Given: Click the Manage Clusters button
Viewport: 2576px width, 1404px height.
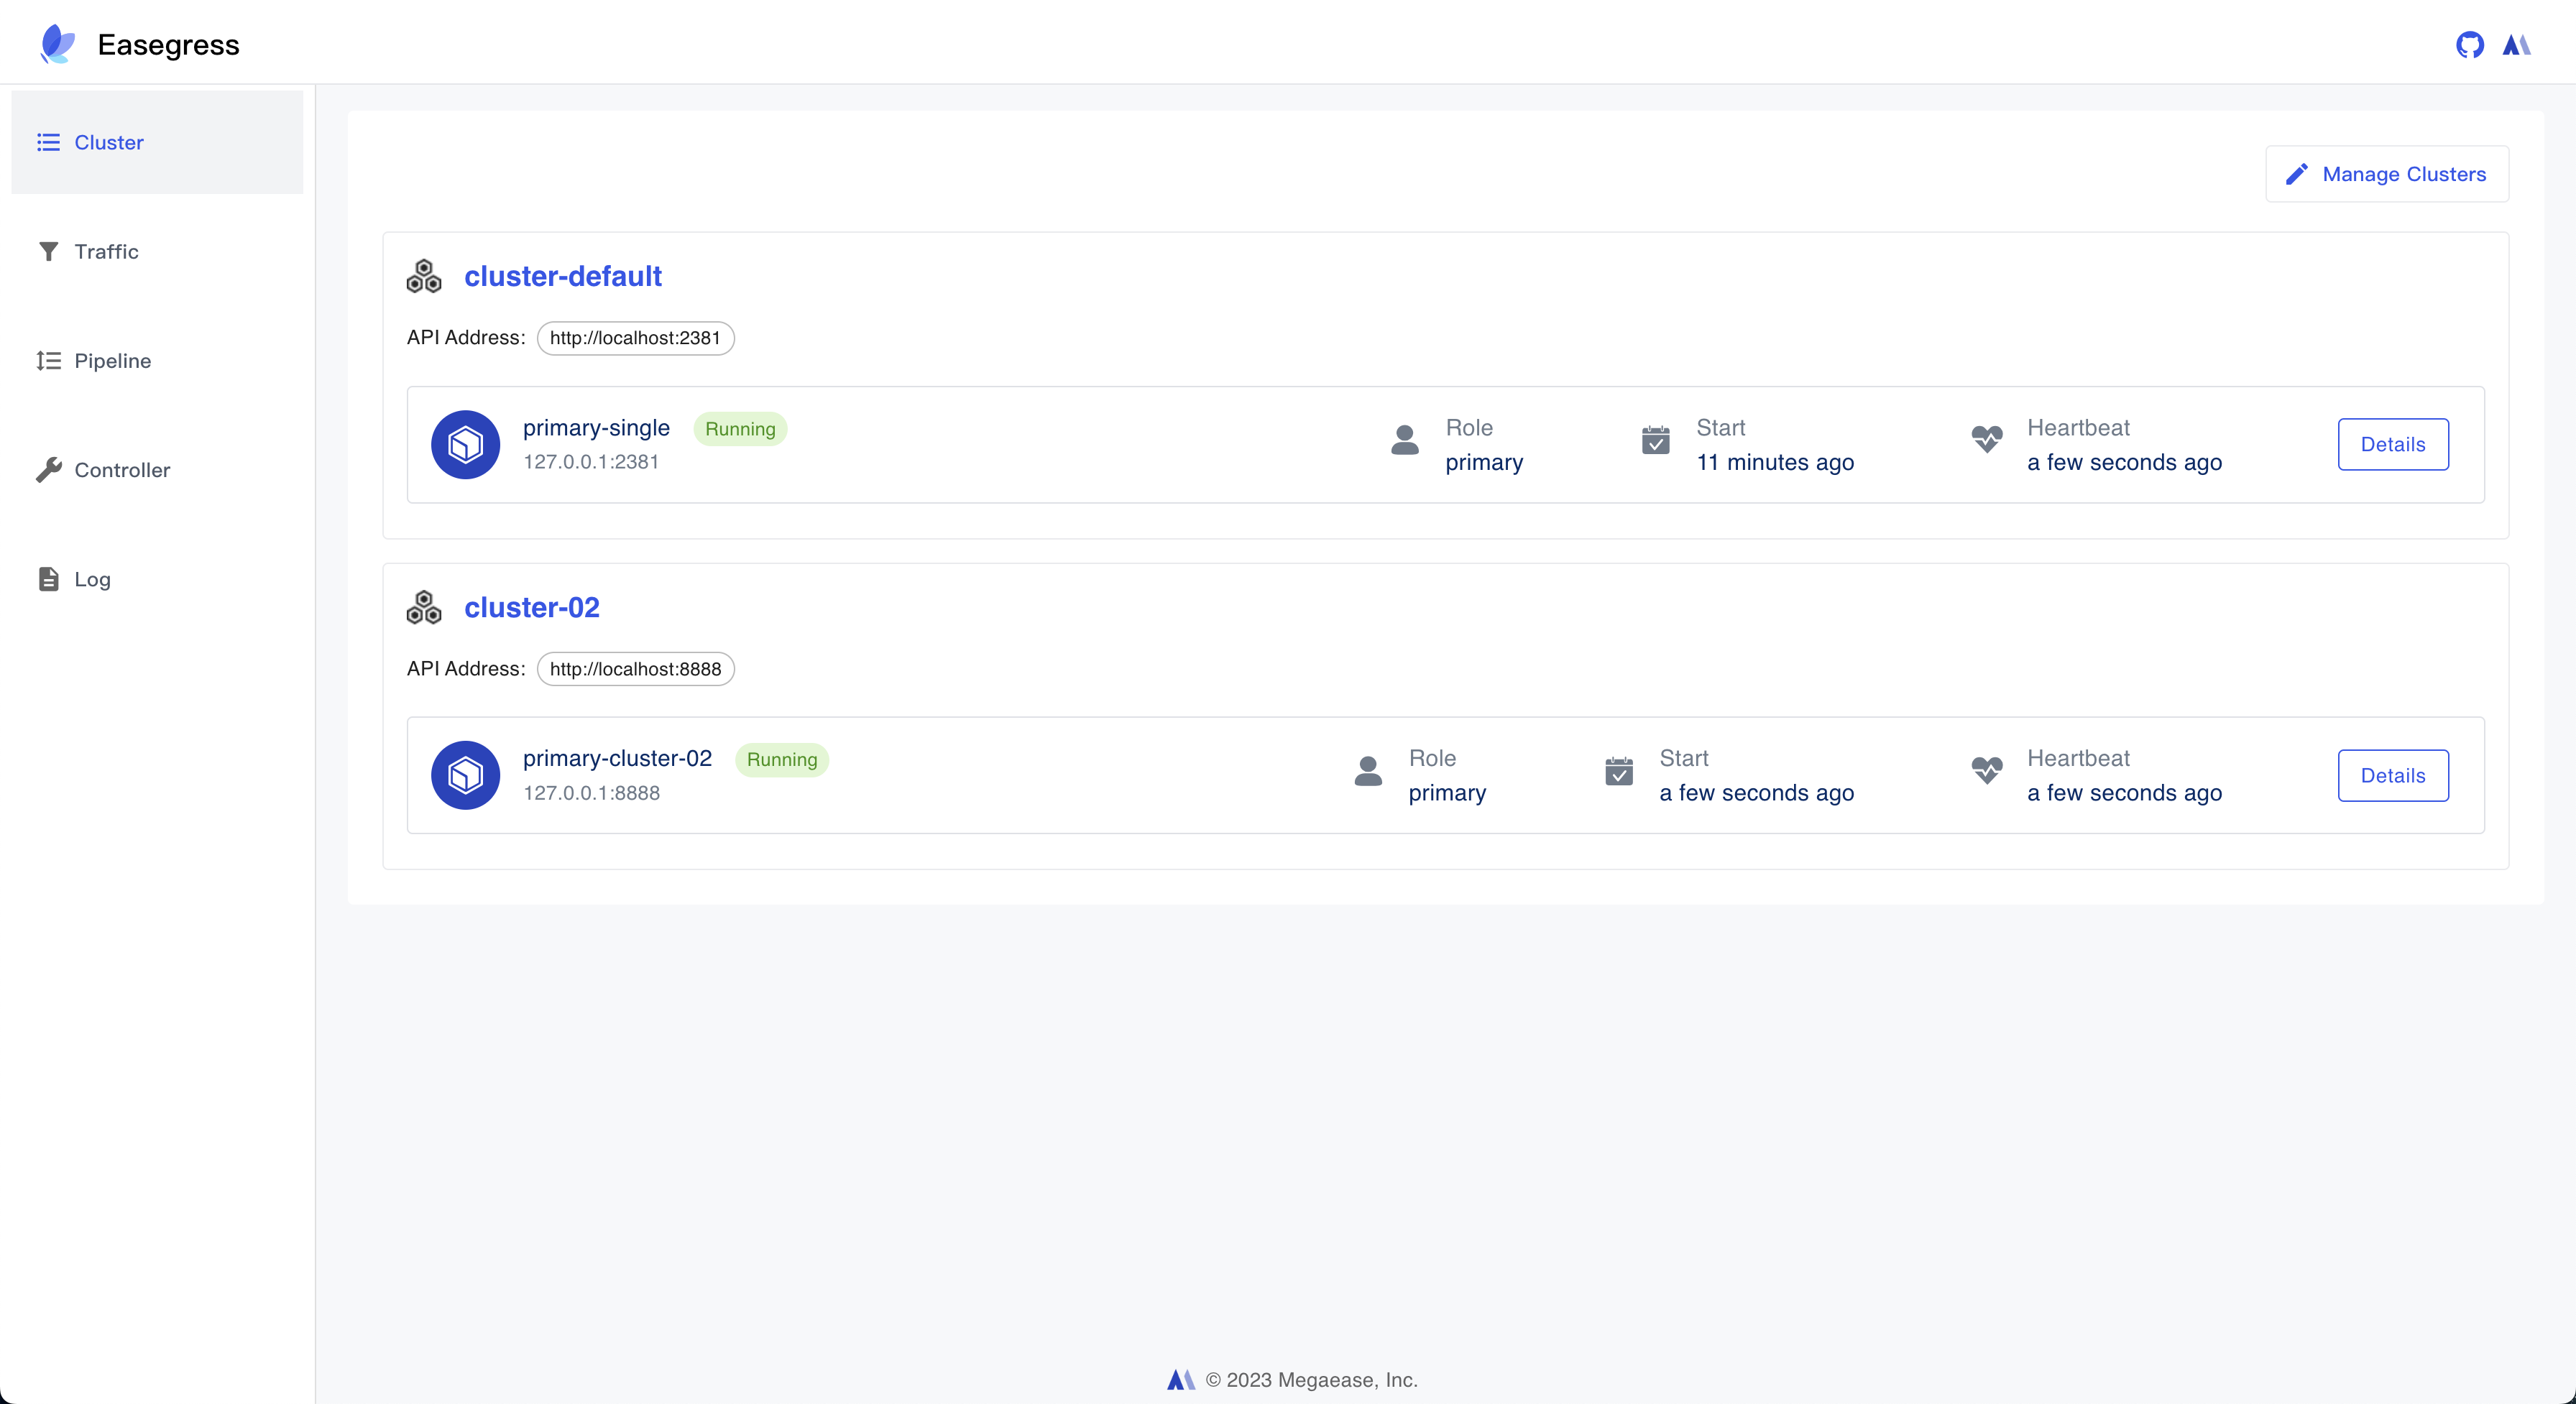Looking at the screenshot, I should point(2386,174).
